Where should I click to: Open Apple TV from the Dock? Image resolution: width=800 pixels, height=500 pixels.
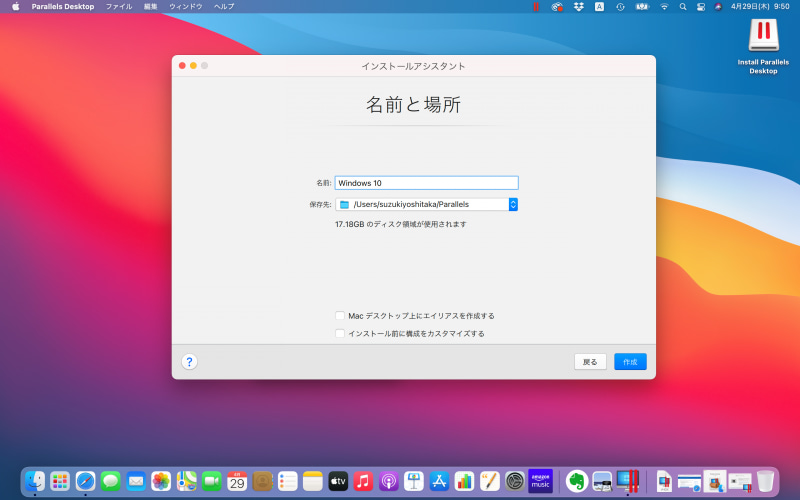coord(338,481)
